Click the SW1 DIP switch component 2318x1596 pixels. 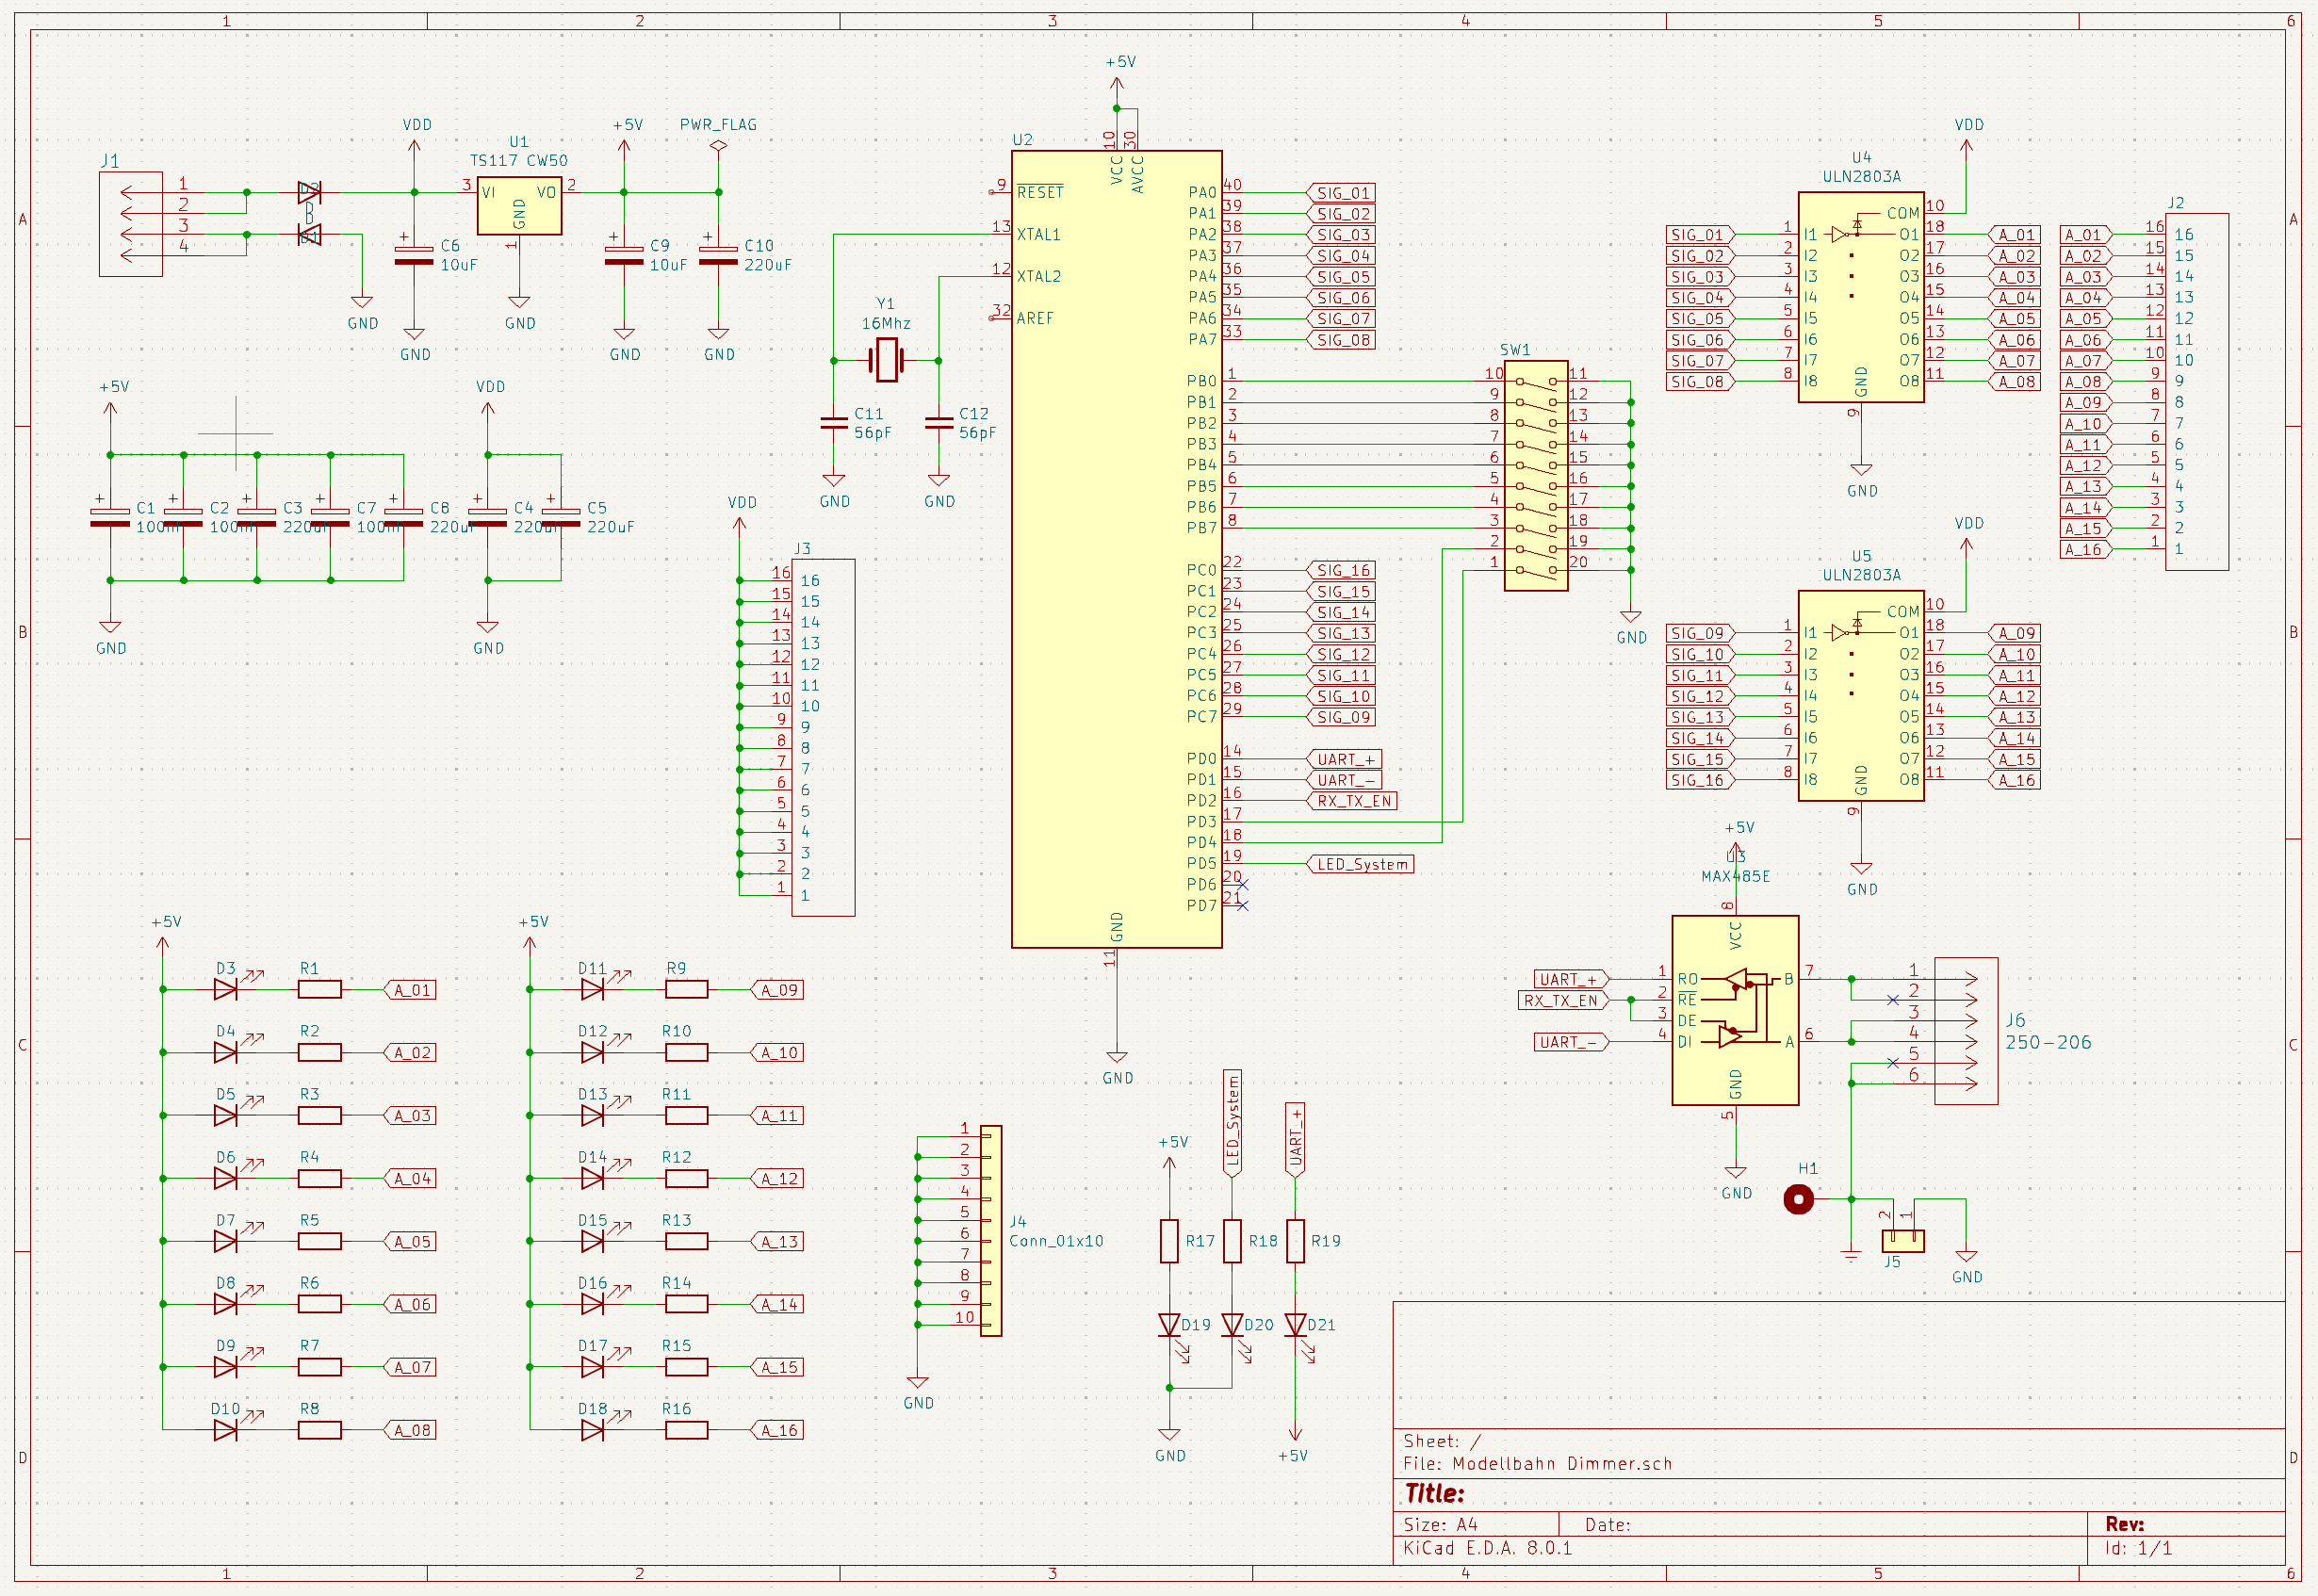point(1535,476)
